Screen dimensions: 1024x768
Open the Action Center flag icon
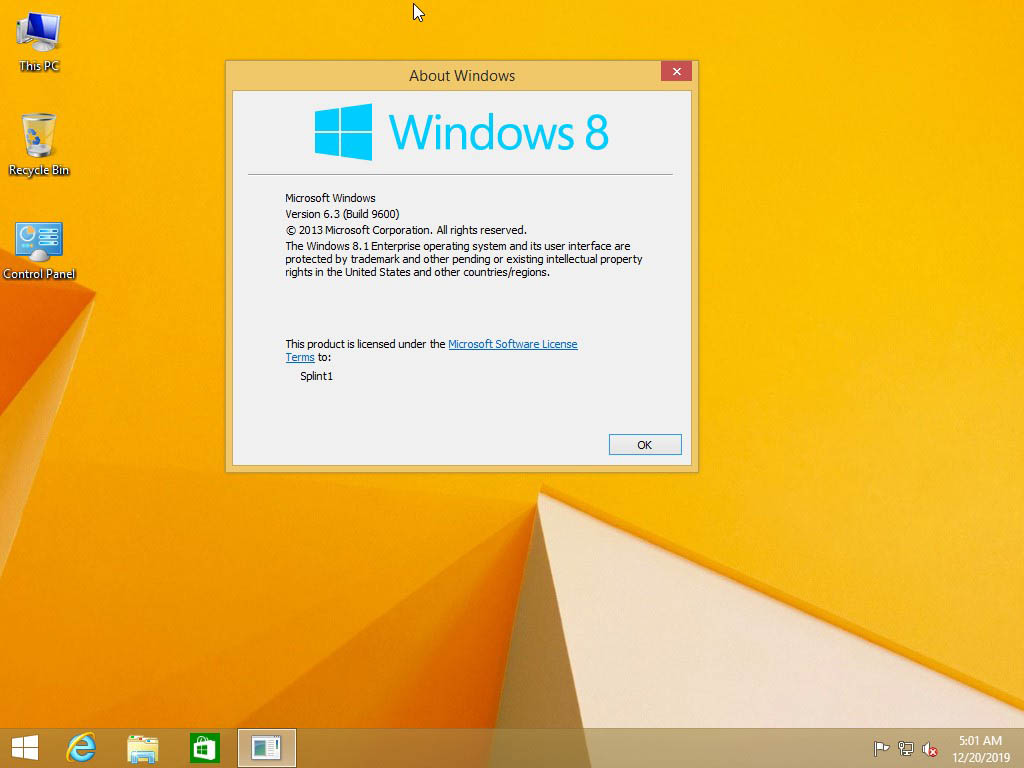click(x=881, y=748)
